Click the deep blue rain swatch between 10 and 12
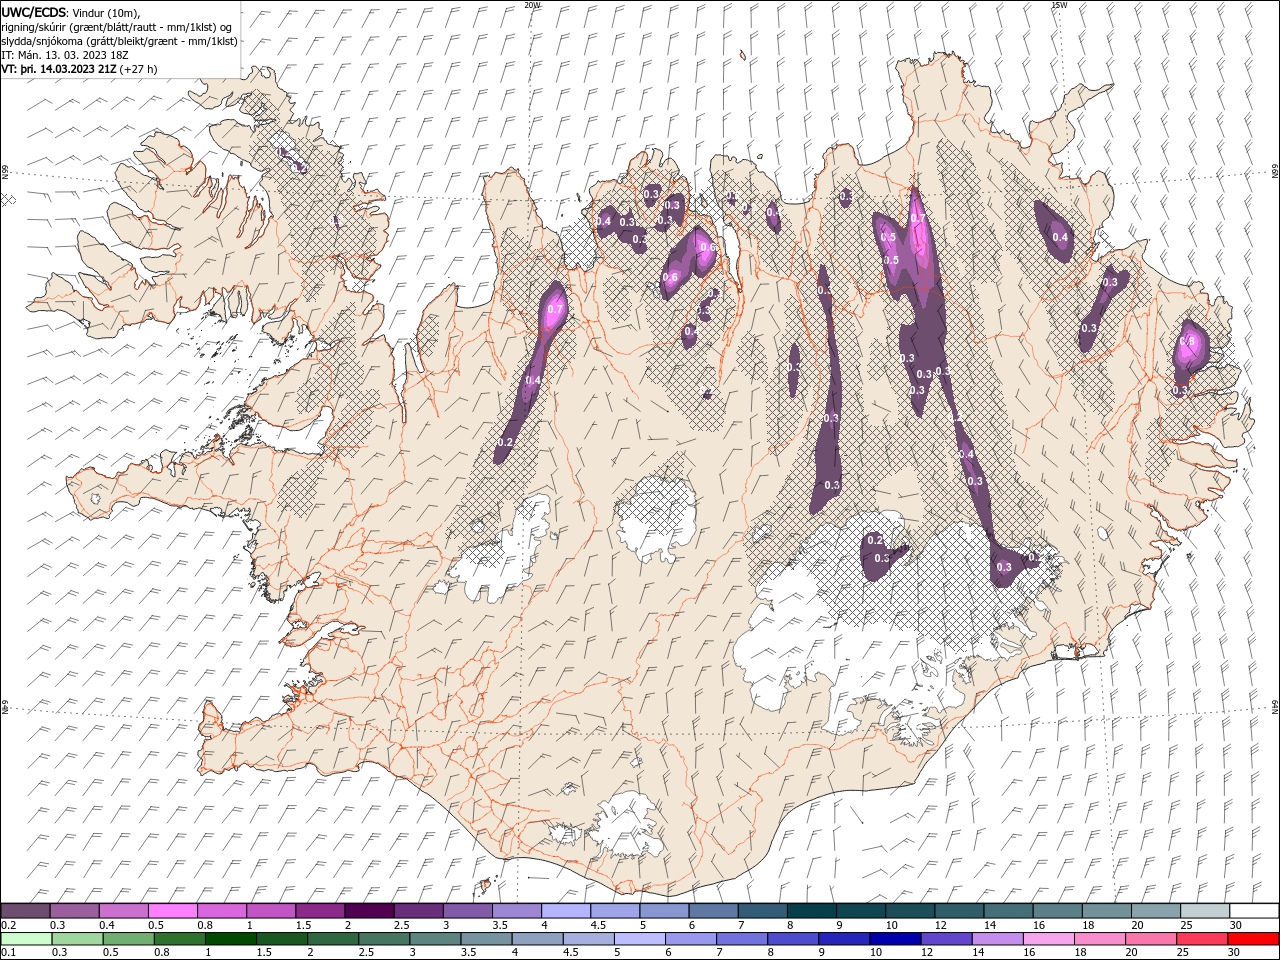1280x960 pixels. coord(894,939)
